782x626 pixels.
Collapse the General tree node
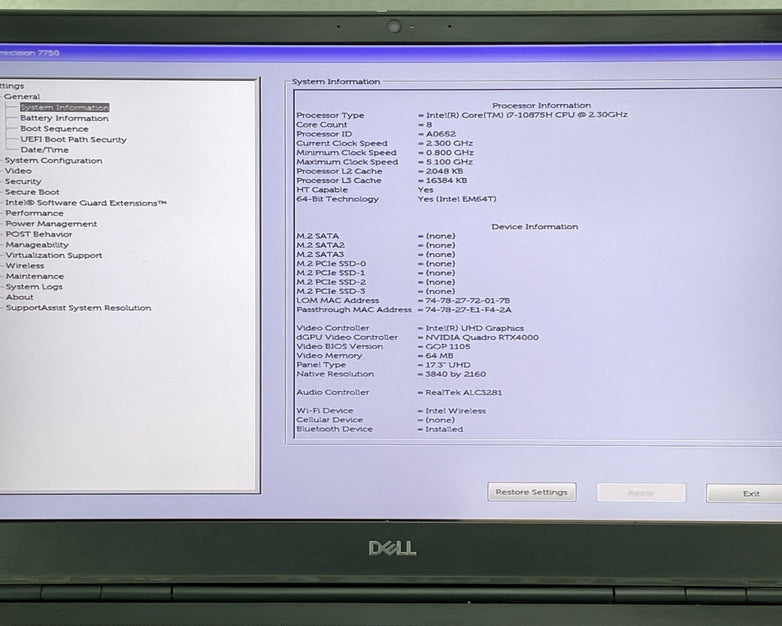pos(22,97)
